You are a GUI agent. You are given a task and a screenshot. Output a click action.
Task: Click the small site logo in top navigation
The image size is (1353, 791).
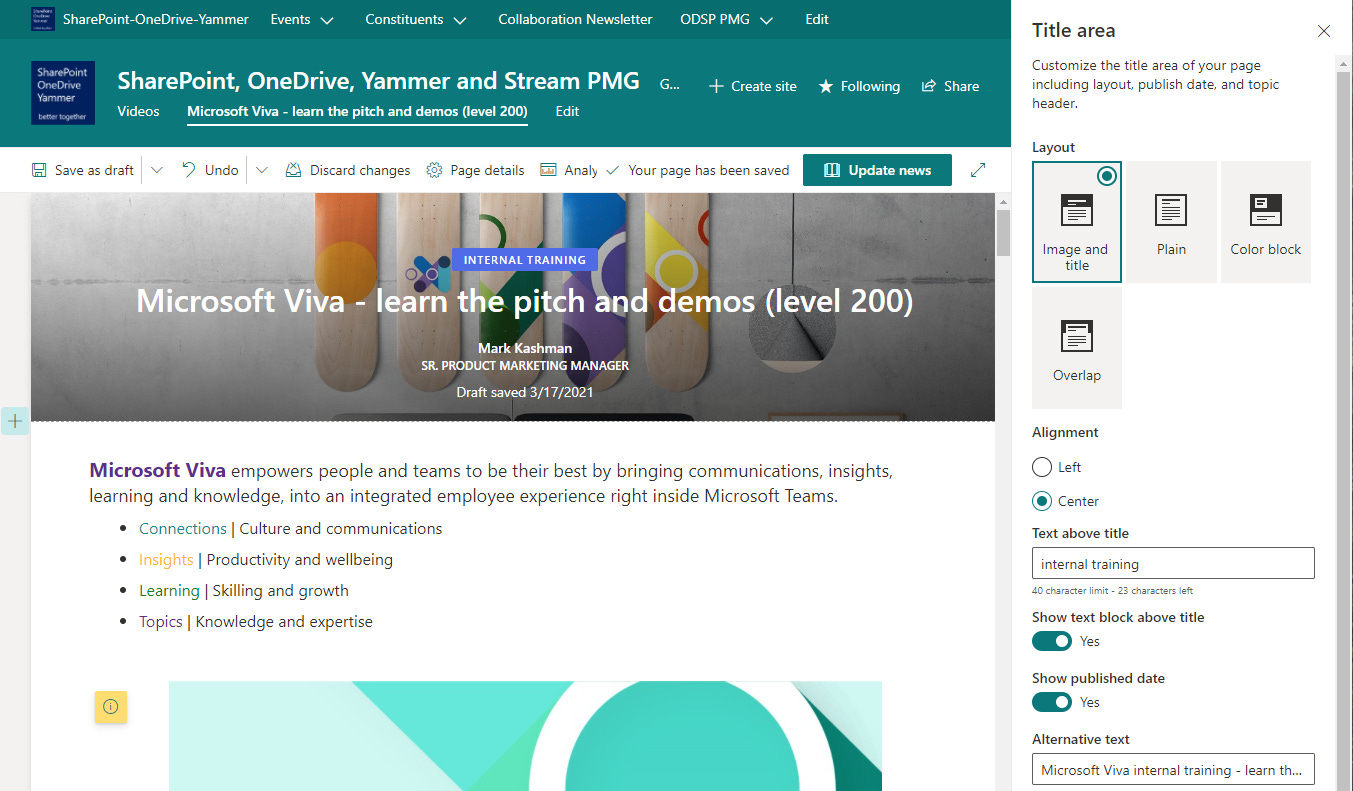point(43,19)
